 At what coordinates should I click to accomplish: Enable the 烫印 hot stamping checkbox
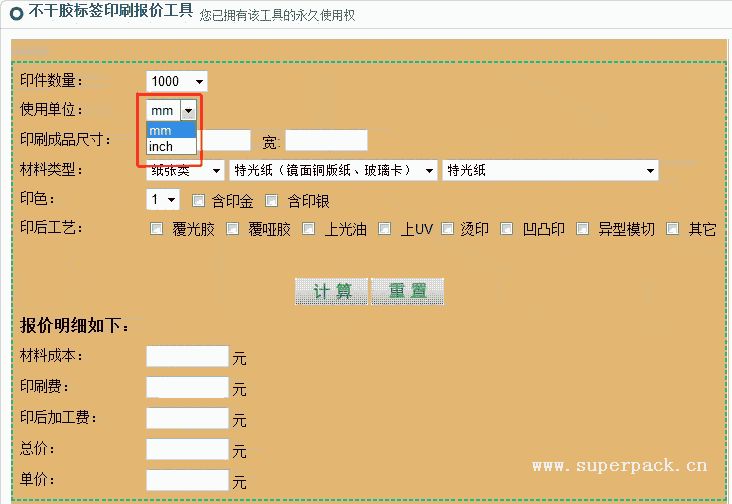tap(444, 229)
